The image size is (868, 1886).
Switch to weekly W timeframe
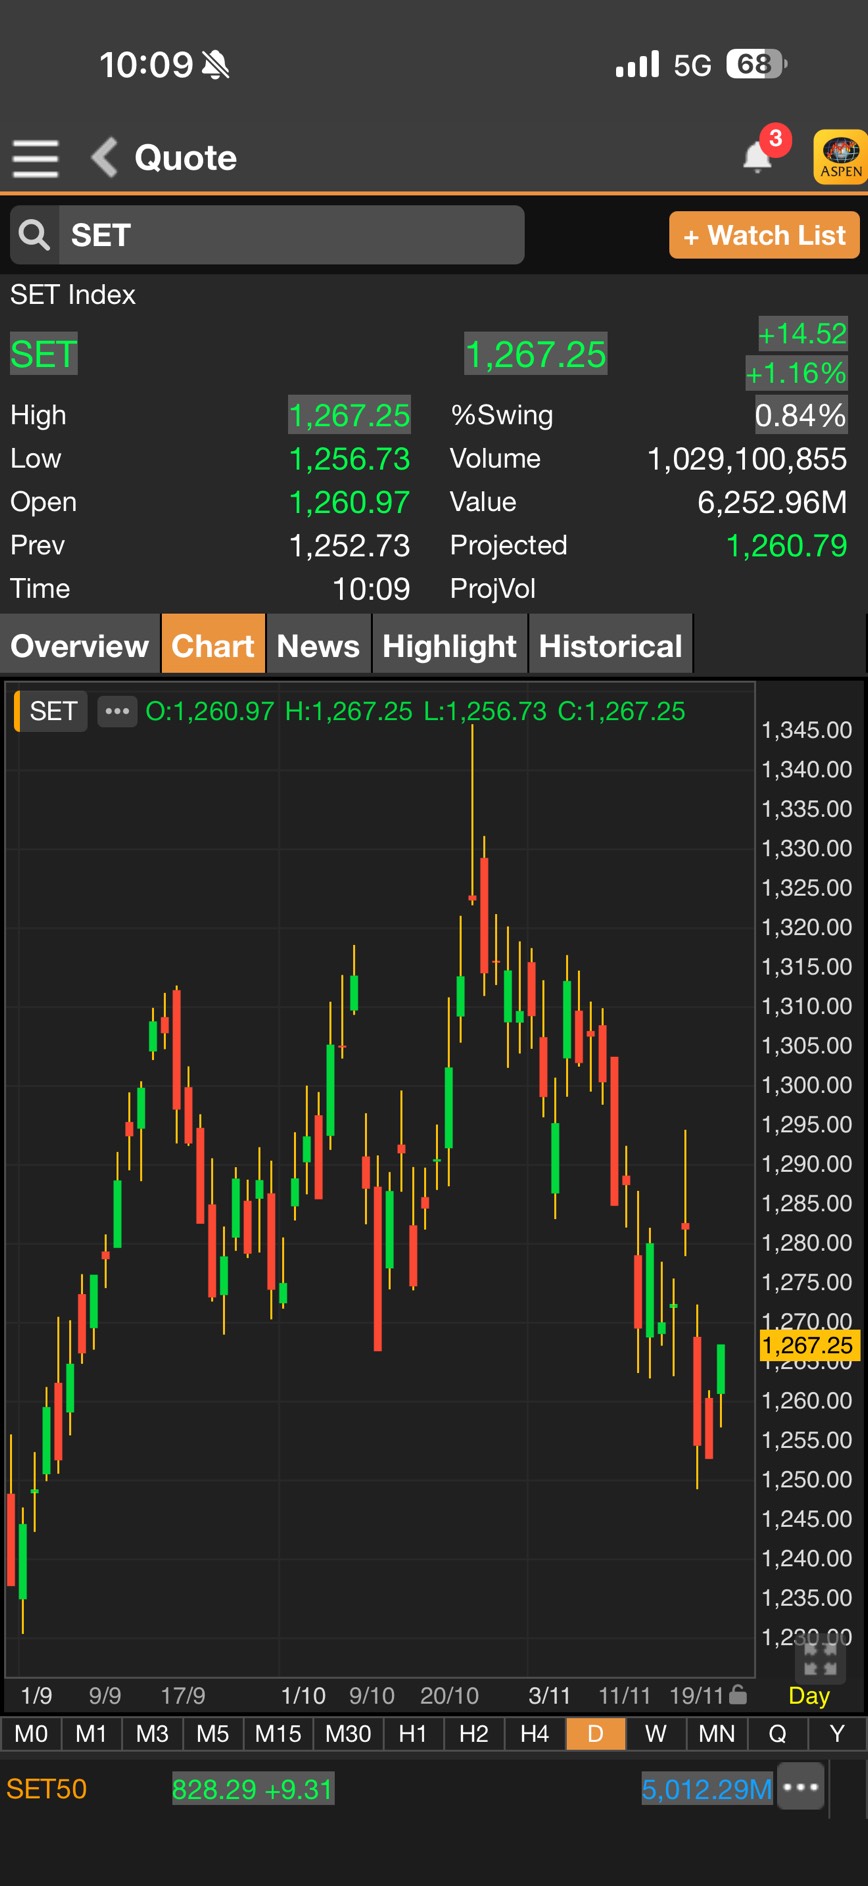coord(655,1734)
